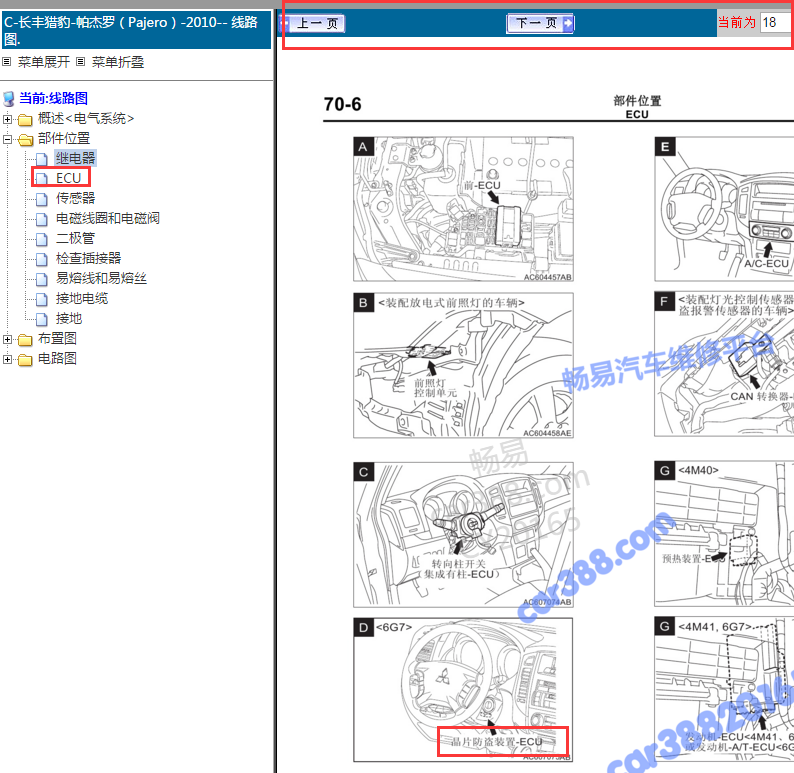Click the 当前为 label
The height and width of the screenshot is (773, 794).
point(737,22)
